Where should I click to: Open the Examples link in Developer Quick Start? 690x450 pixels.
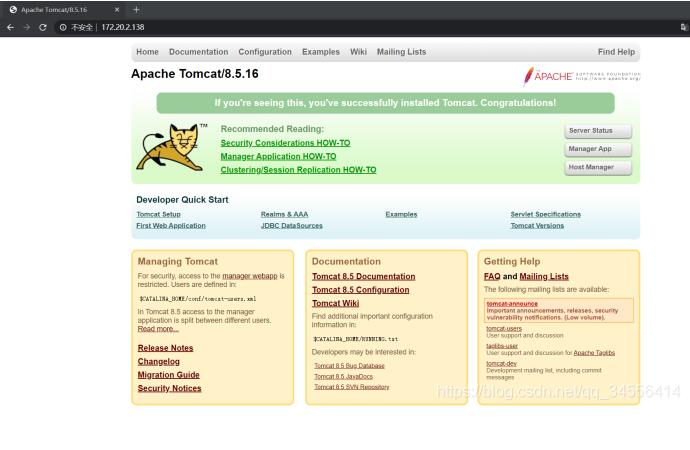[401, 214]
